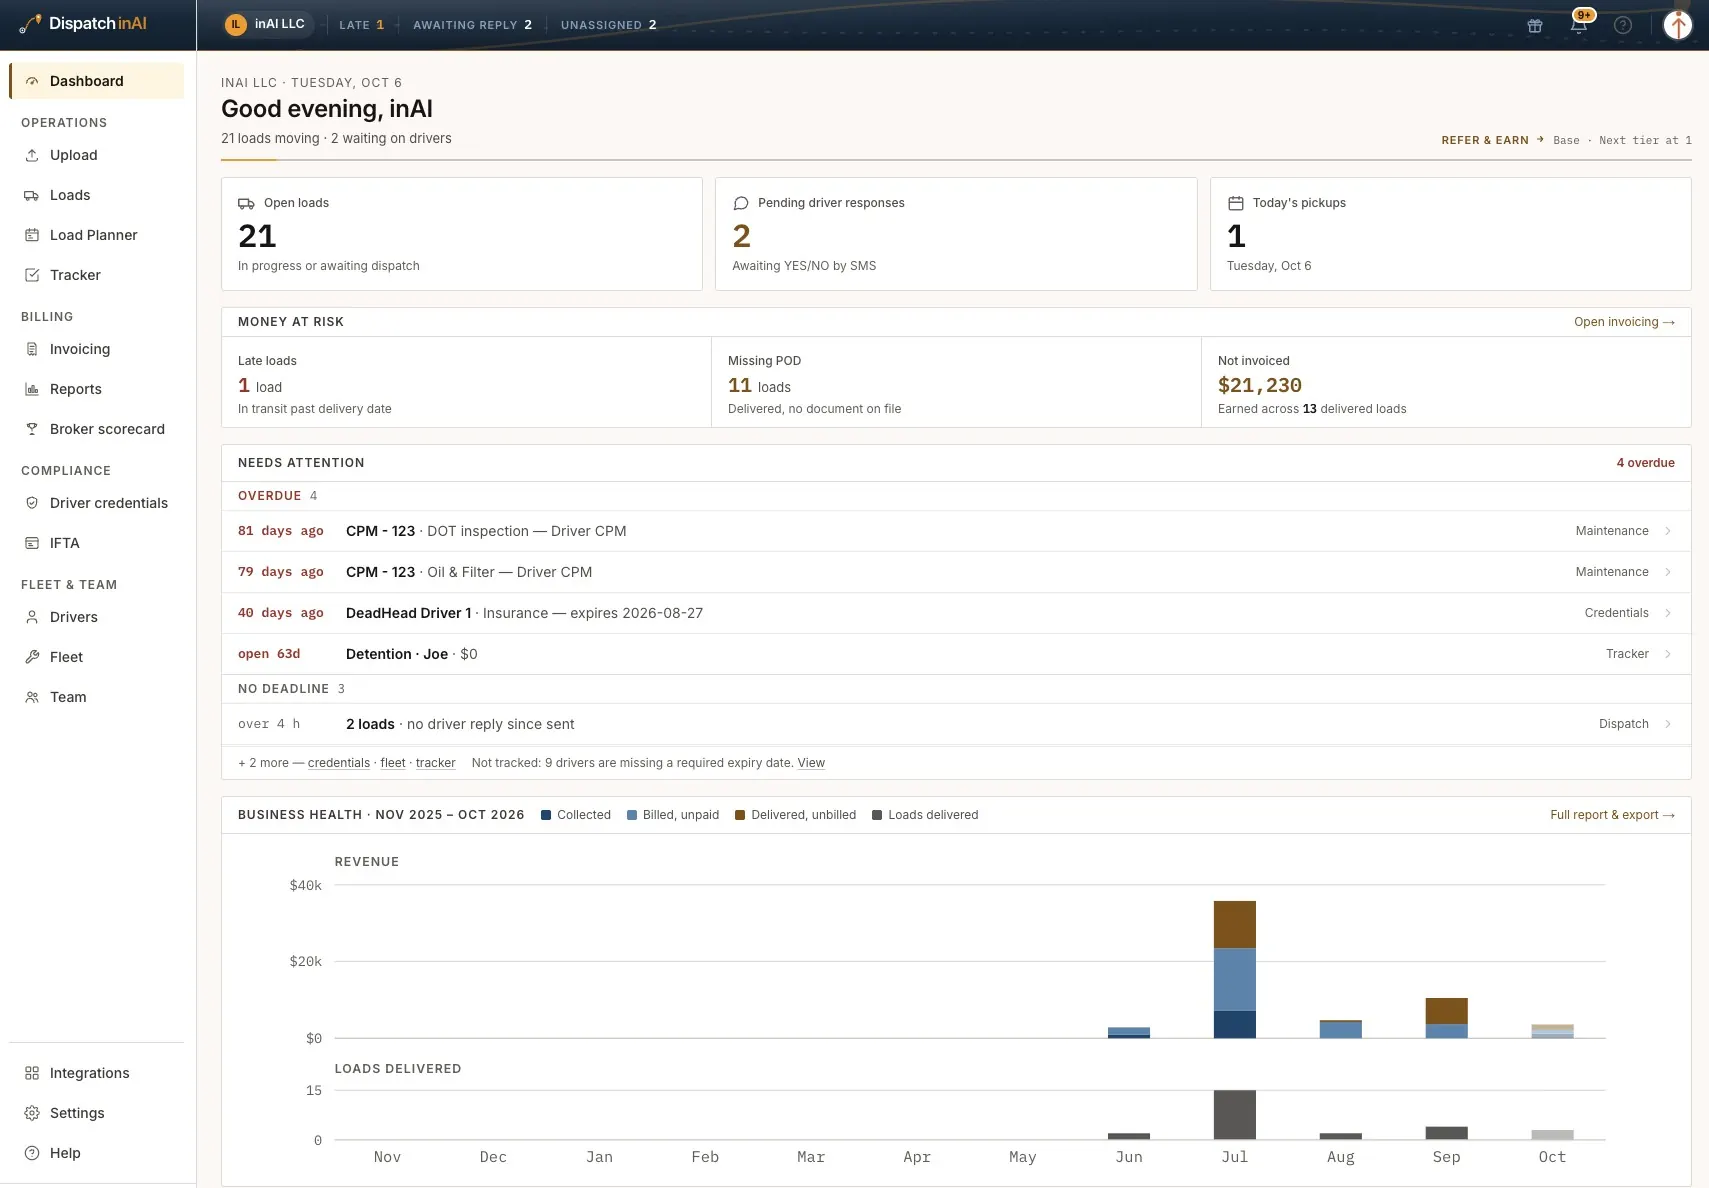Open the Integrations page

click(x=96, y=1073)
